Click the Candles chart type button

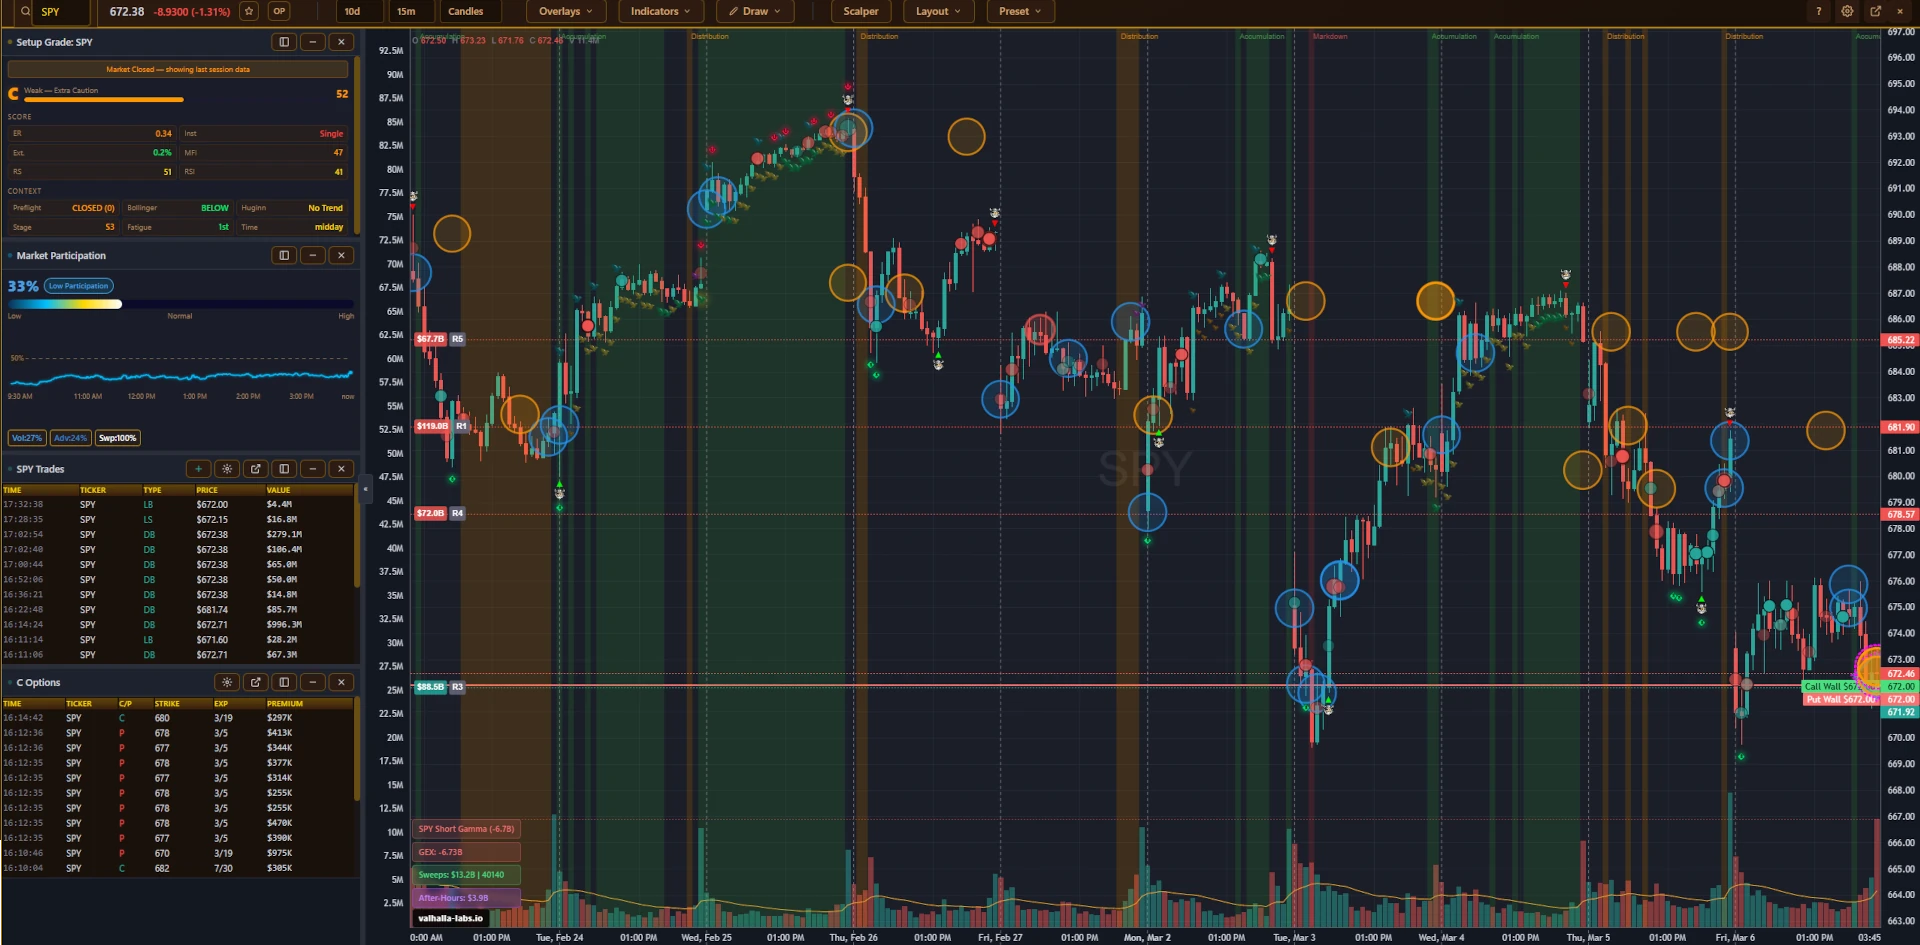[467, 11]
